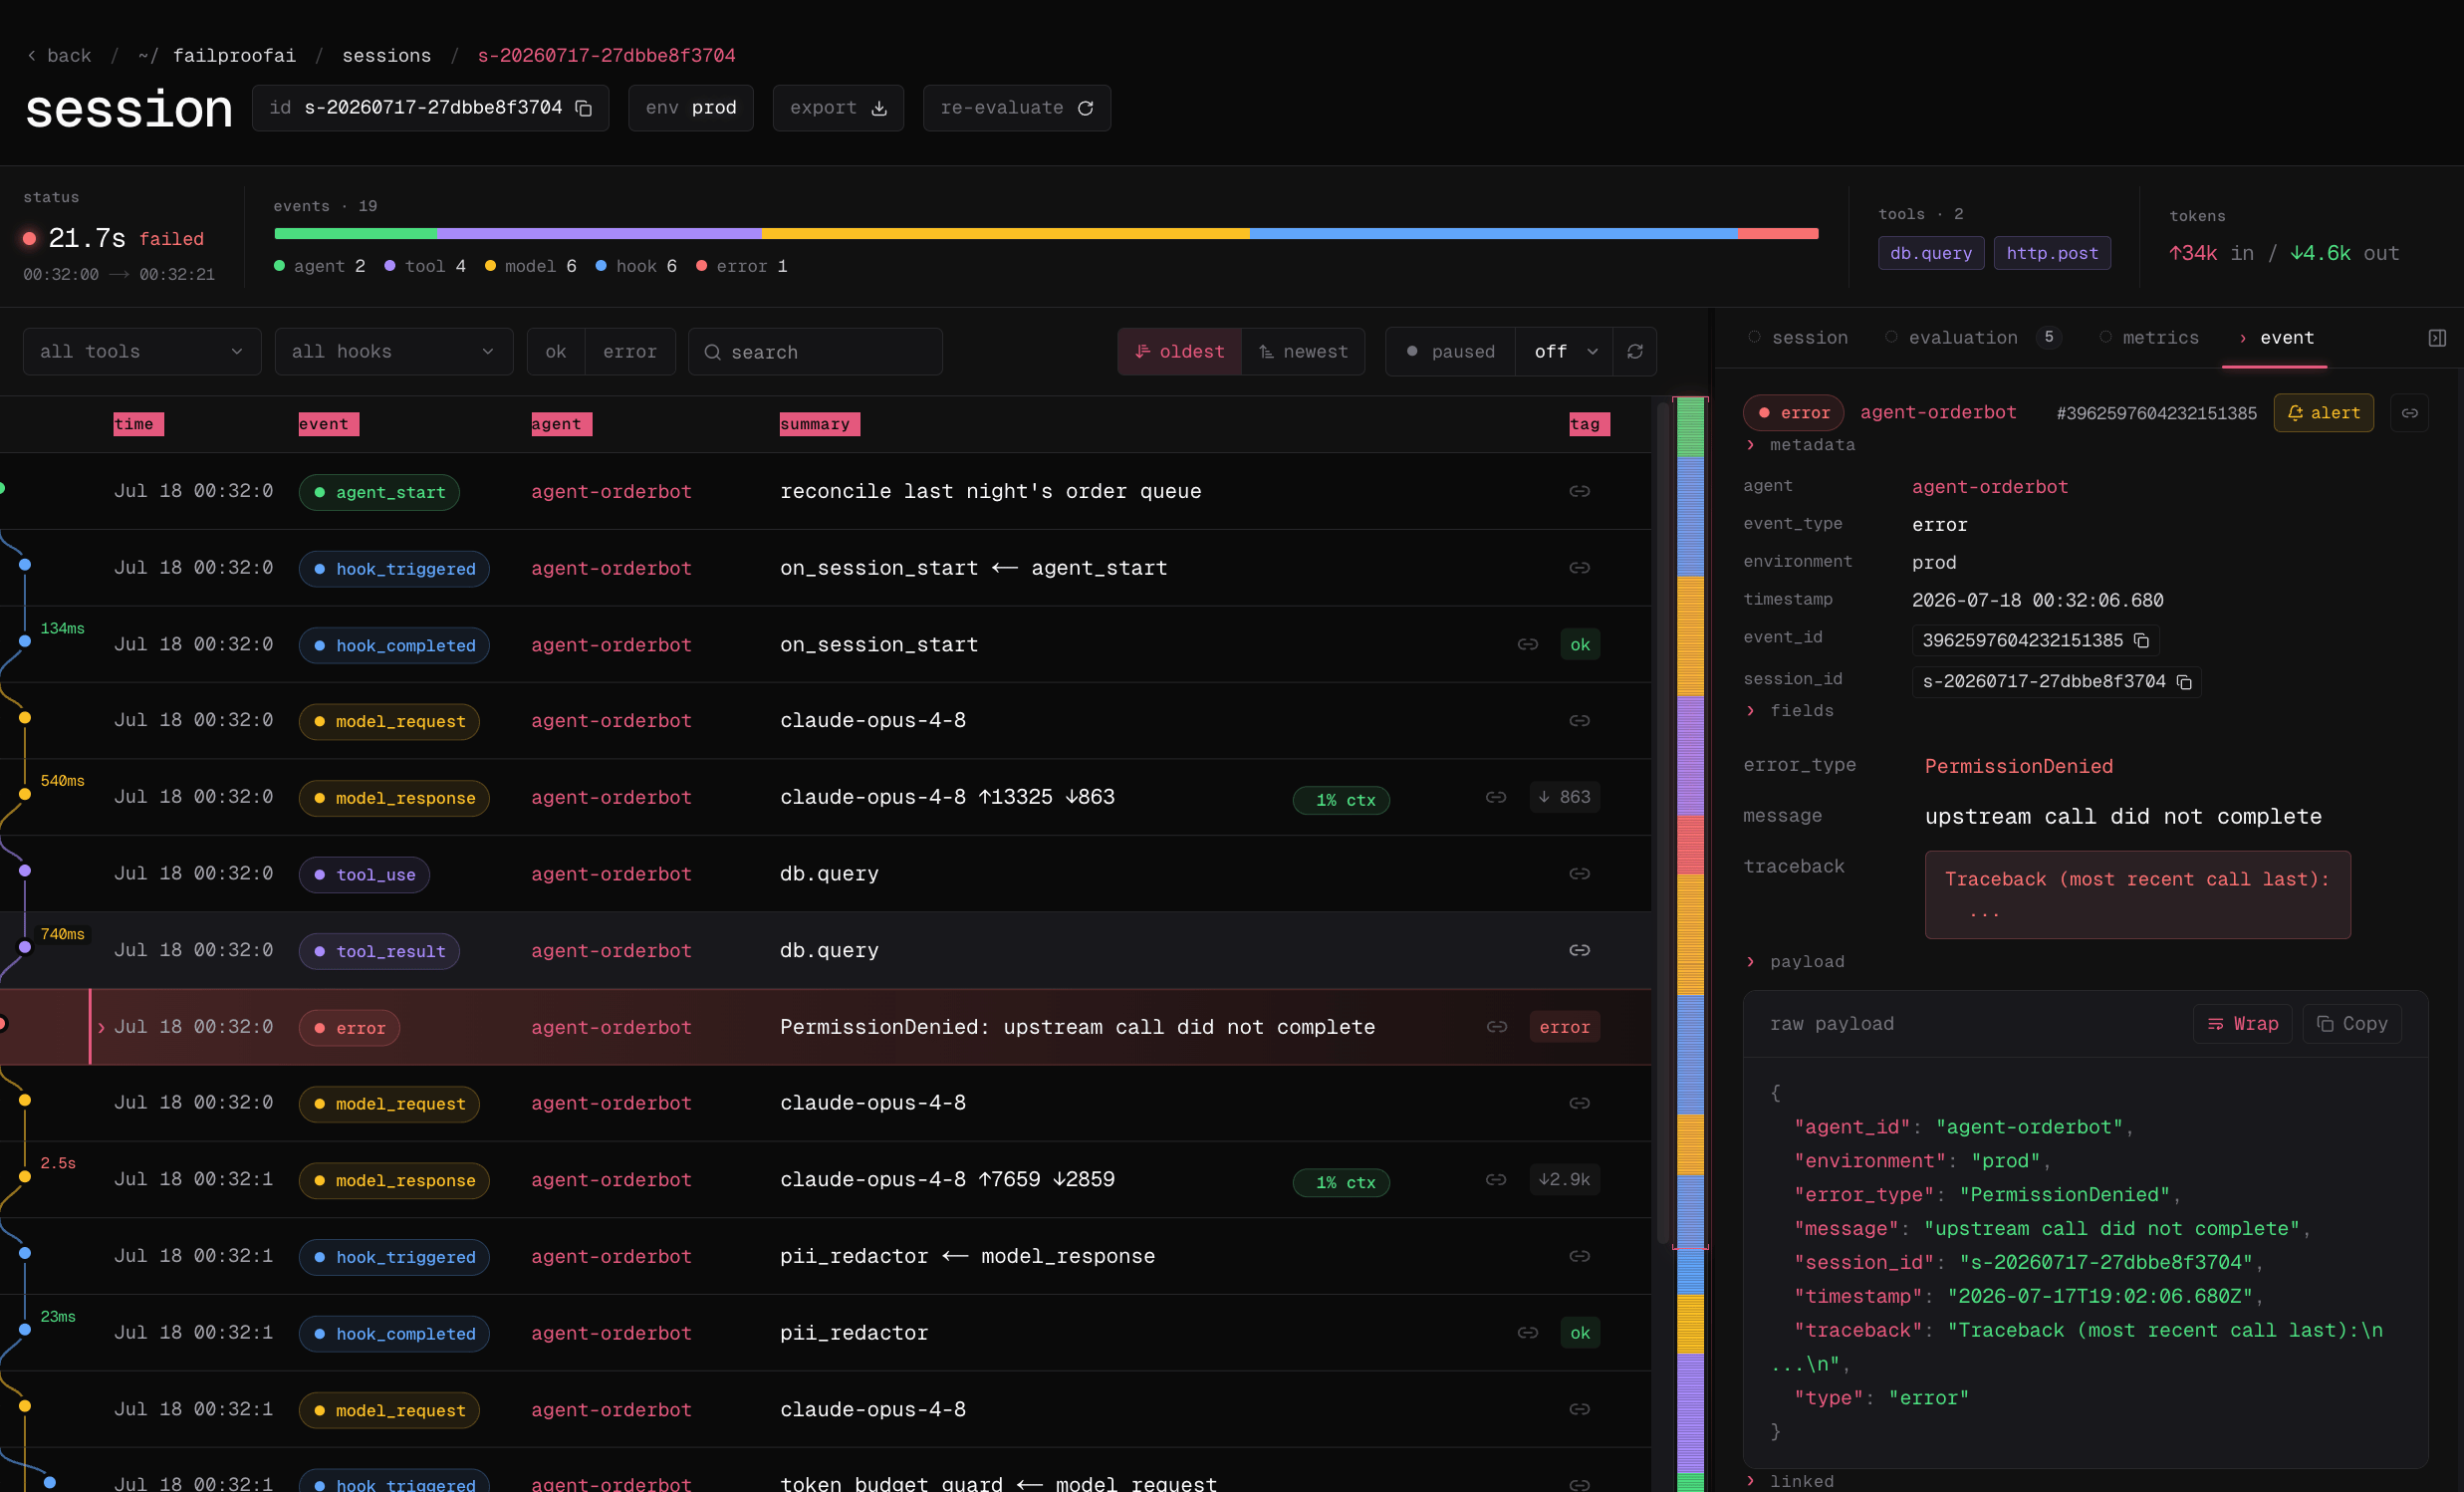Focus the search input field
The height and width of the screenshot is (1492, 2464).
[815, 352]
